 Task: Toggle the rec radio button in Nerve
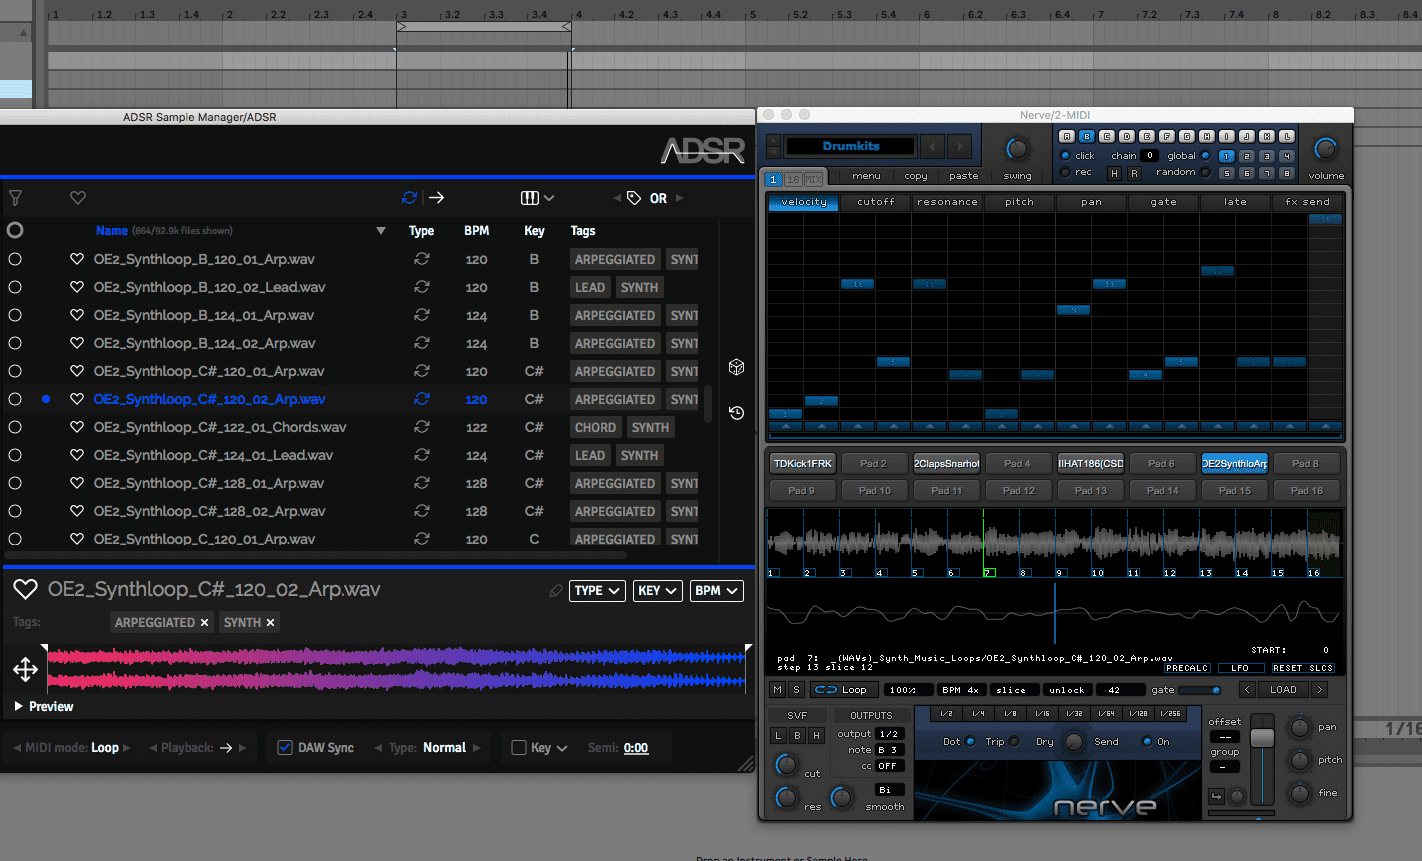(1065, 172)
